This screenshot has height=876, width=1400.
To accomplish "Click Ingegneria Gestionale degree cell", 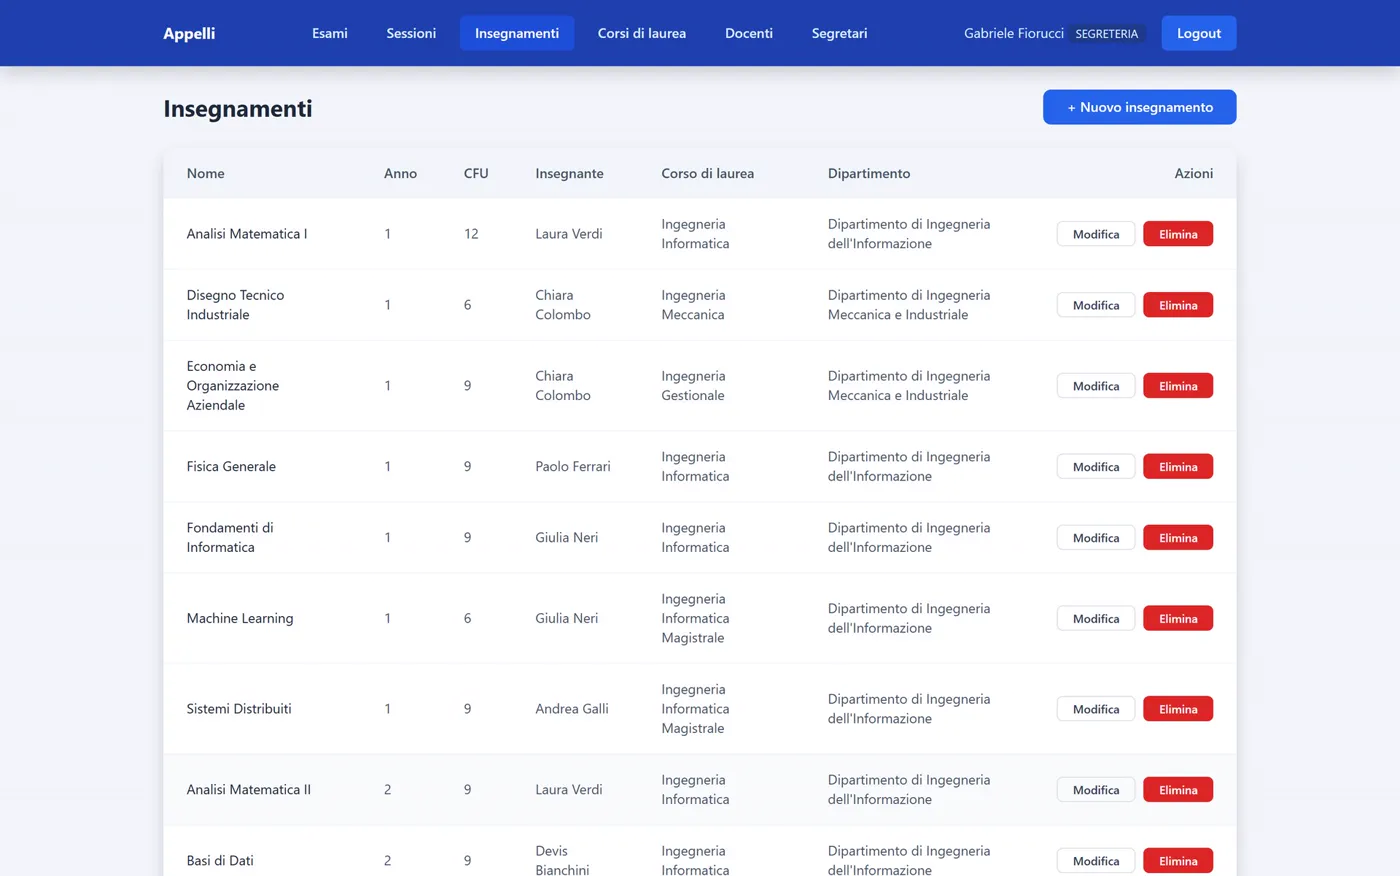I will (693, 385).
